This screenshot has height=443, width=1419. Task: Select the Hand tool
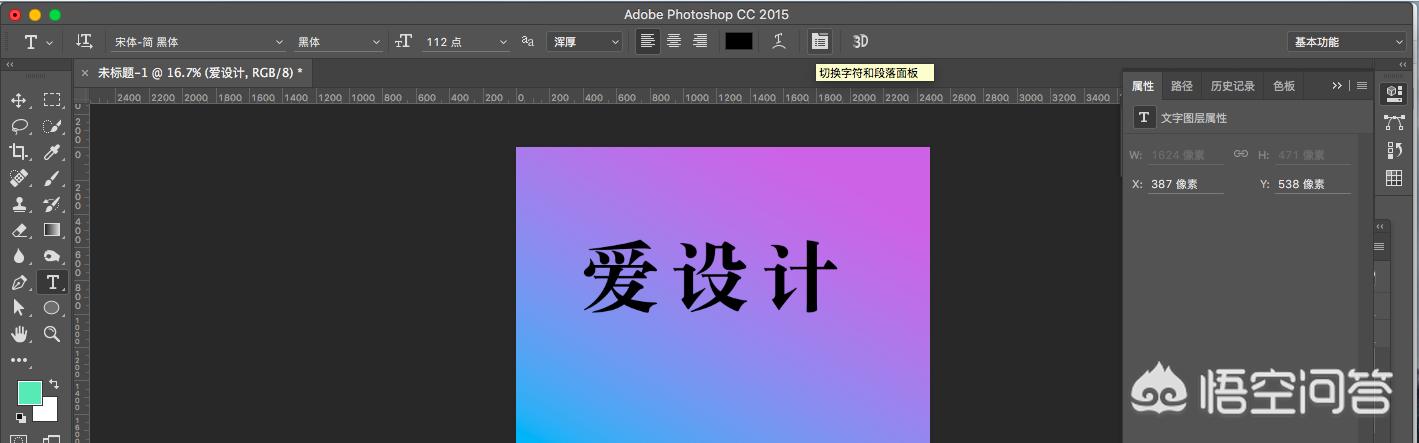pos(19,334)
